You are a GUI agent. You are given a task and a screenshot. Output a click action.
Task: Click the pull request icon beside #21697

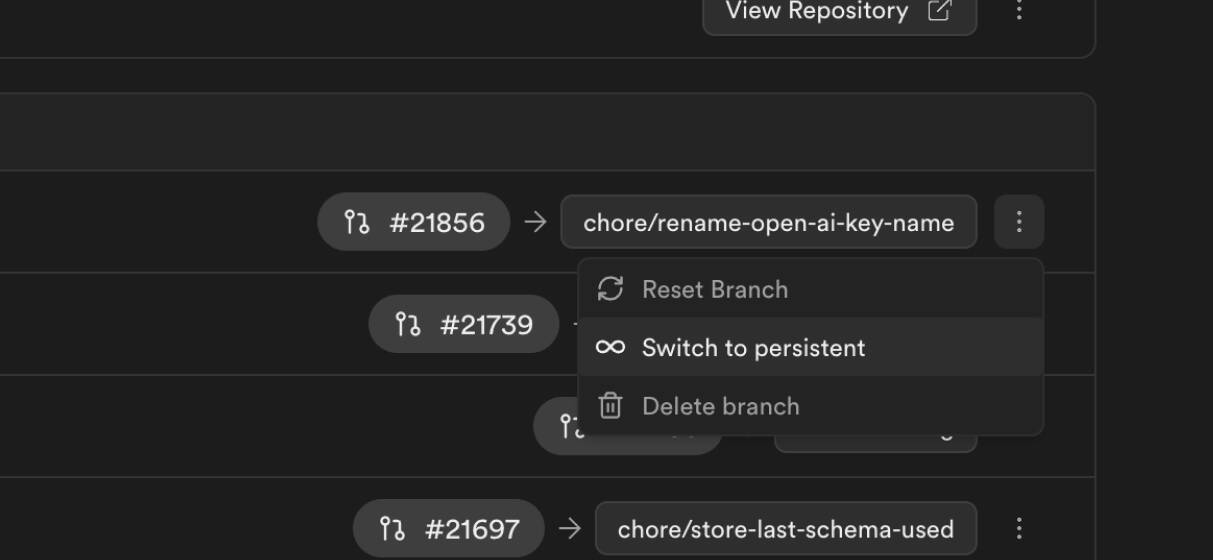click(392, 528)
